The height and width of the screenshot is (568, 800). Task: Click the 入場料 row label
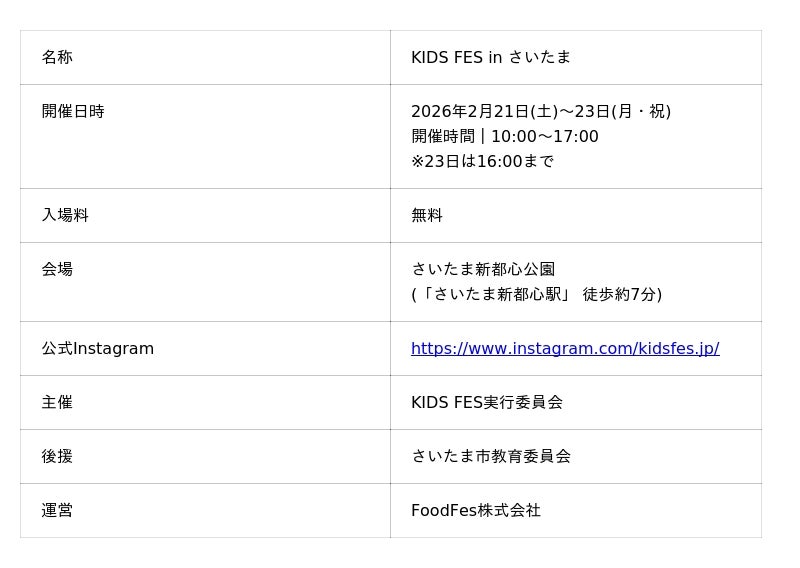tap(65, 216)
